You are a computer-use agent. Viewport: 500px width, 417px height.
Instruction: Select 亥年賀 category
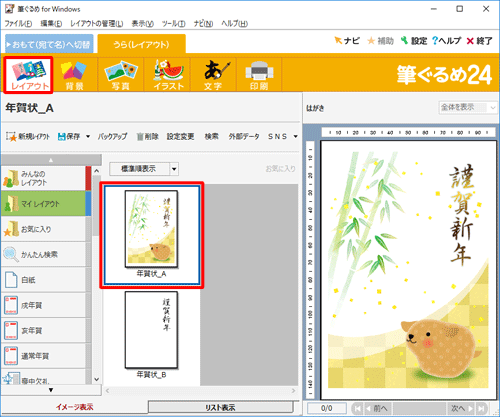44,330
